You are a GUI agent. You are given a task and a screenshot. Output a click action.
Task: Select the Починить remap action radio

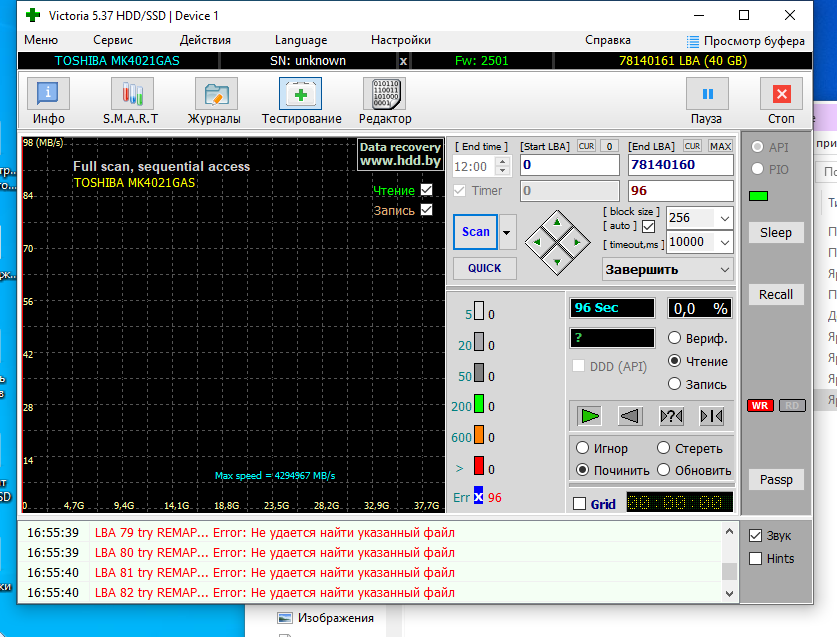582,470
